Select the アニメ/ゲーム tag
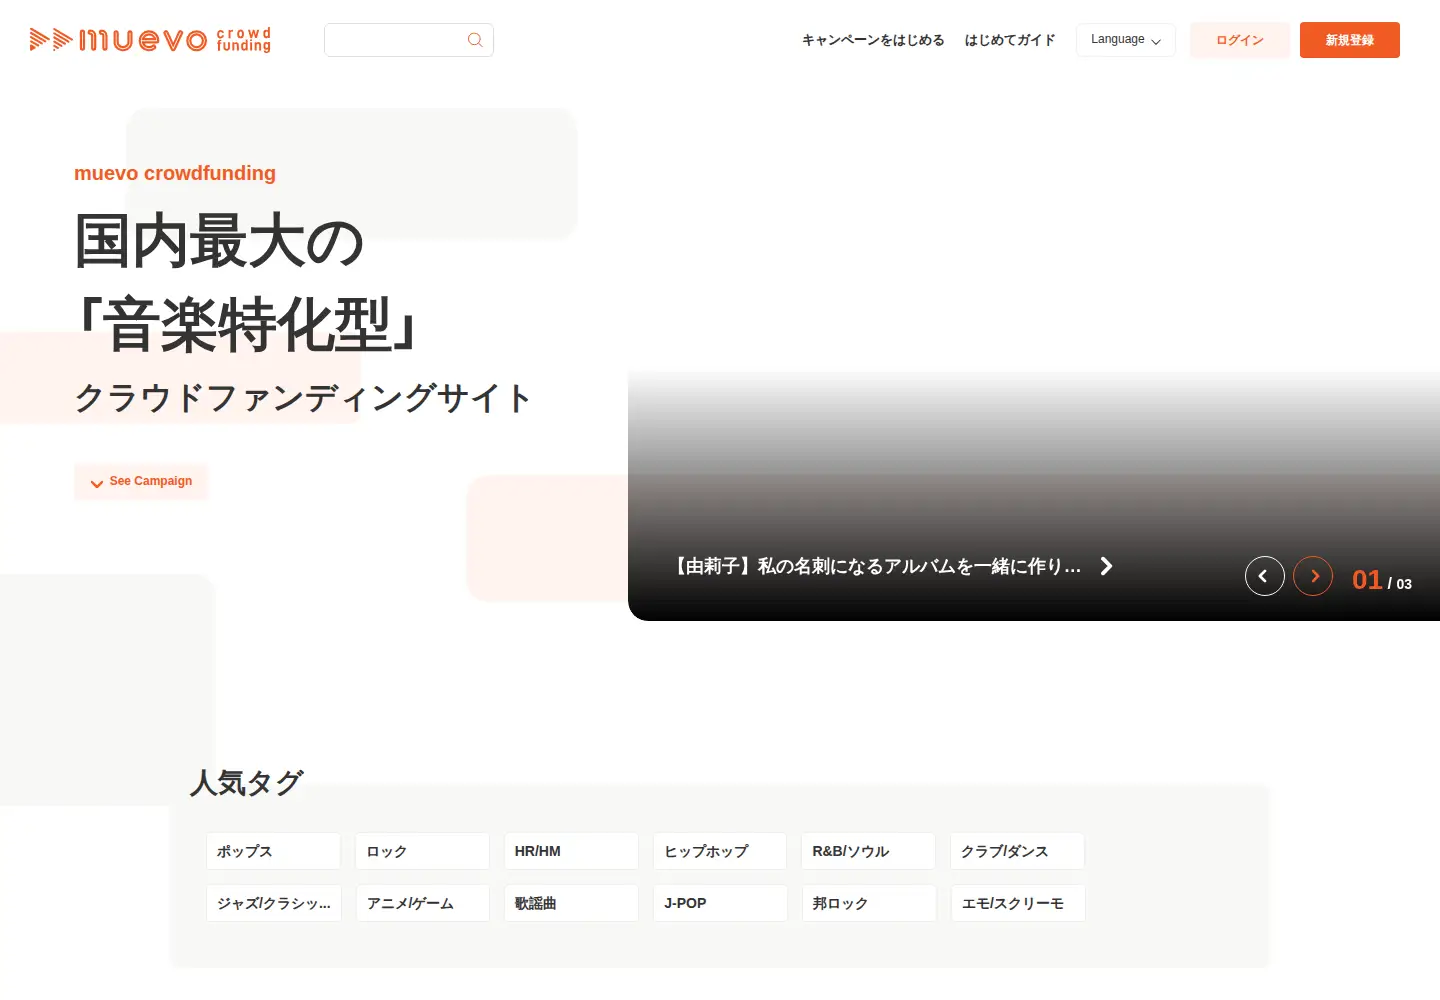The image size is (1440, 1000). [423, 903]
